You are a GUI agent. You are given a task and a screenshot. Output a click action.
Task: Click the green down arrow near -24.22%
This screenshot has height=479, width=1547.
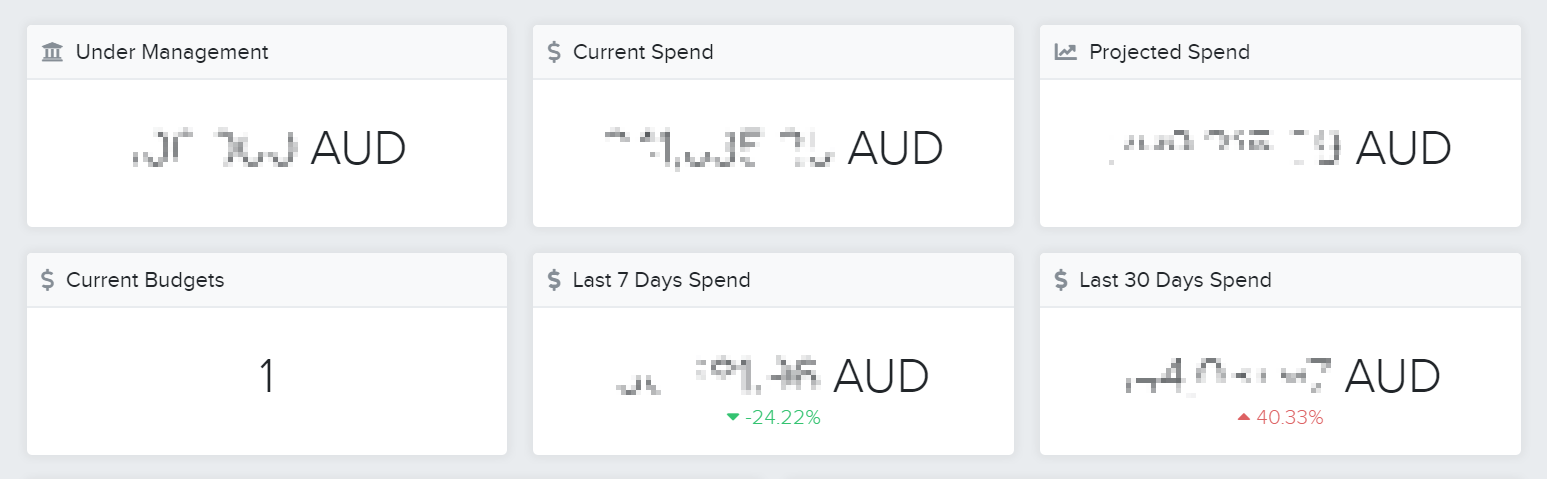pos(733,417)
